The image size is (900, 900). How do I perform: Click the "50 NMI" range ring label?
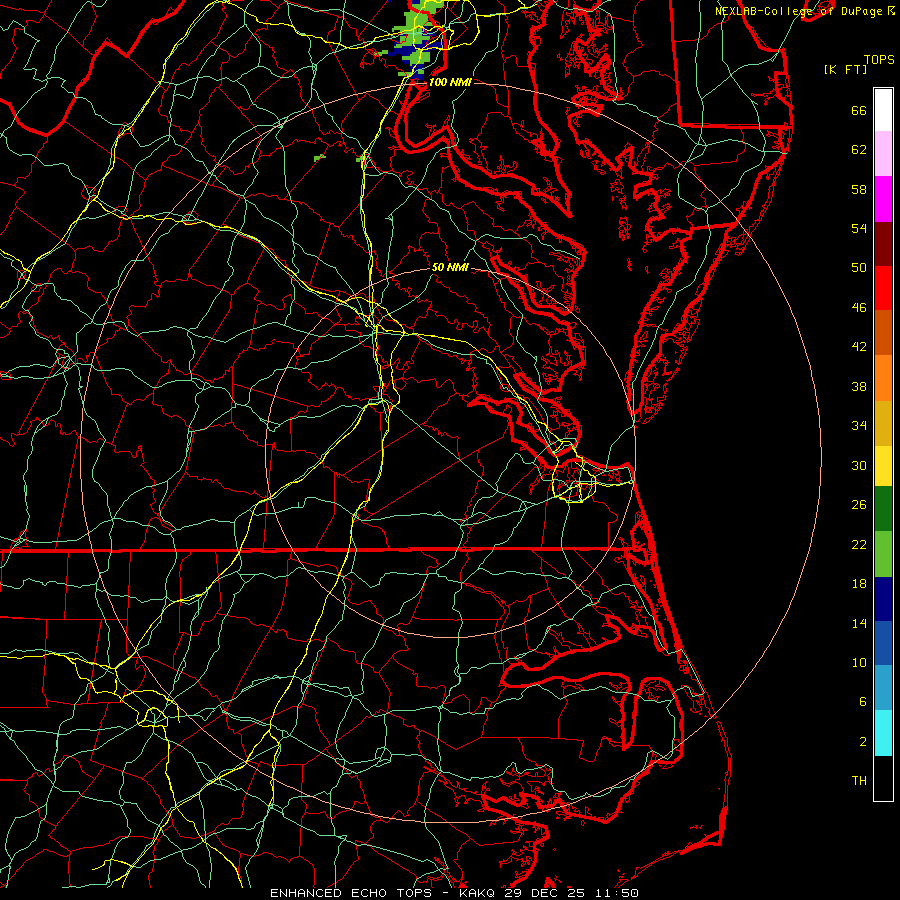coord(450,267)
